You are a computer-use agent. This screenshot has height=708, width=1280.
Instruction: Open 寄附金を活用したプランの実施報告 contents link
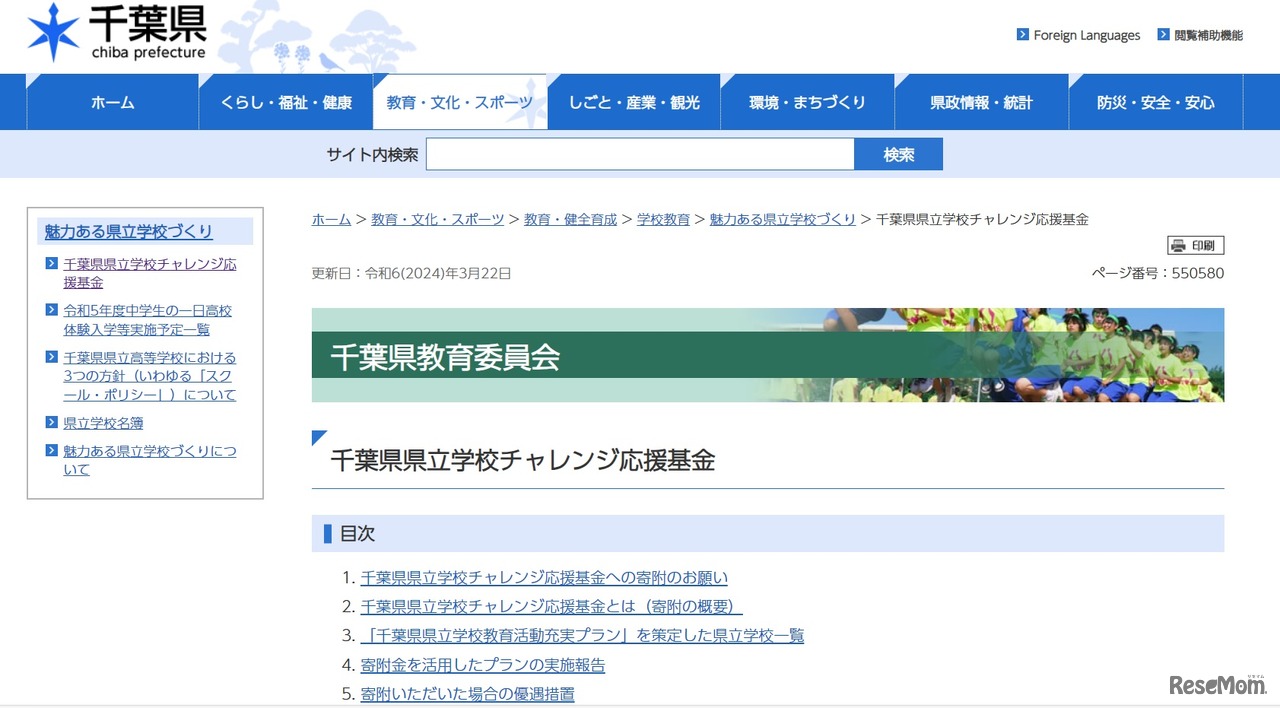(x=482, y=665)
